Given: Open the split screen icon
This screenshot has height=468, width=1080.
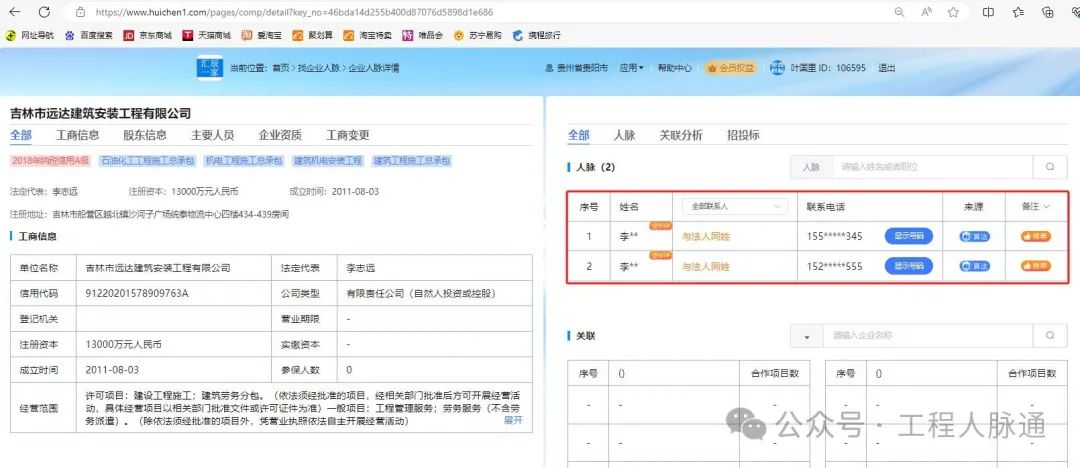Looking at the screenshot, I should pyautogui.click(x=988, y=12).
